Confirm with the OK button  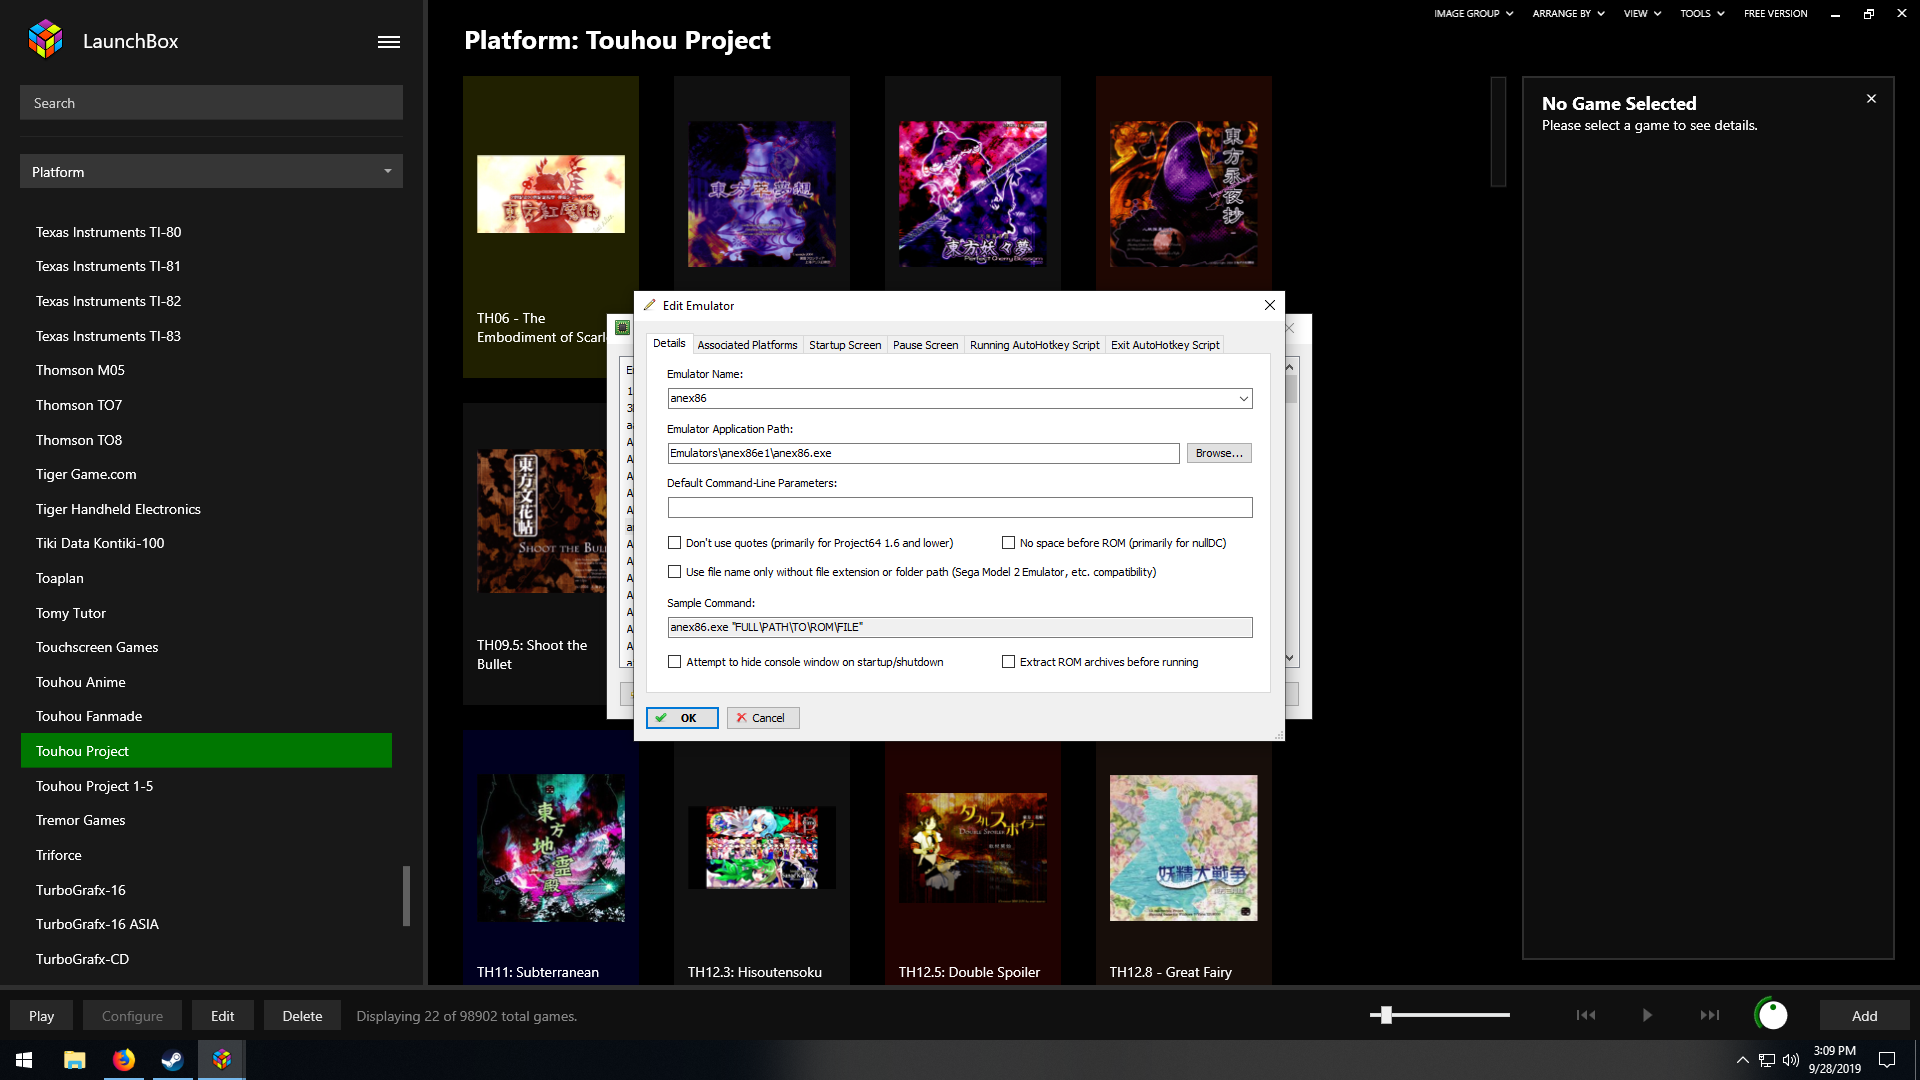click(x=682, y=718)
